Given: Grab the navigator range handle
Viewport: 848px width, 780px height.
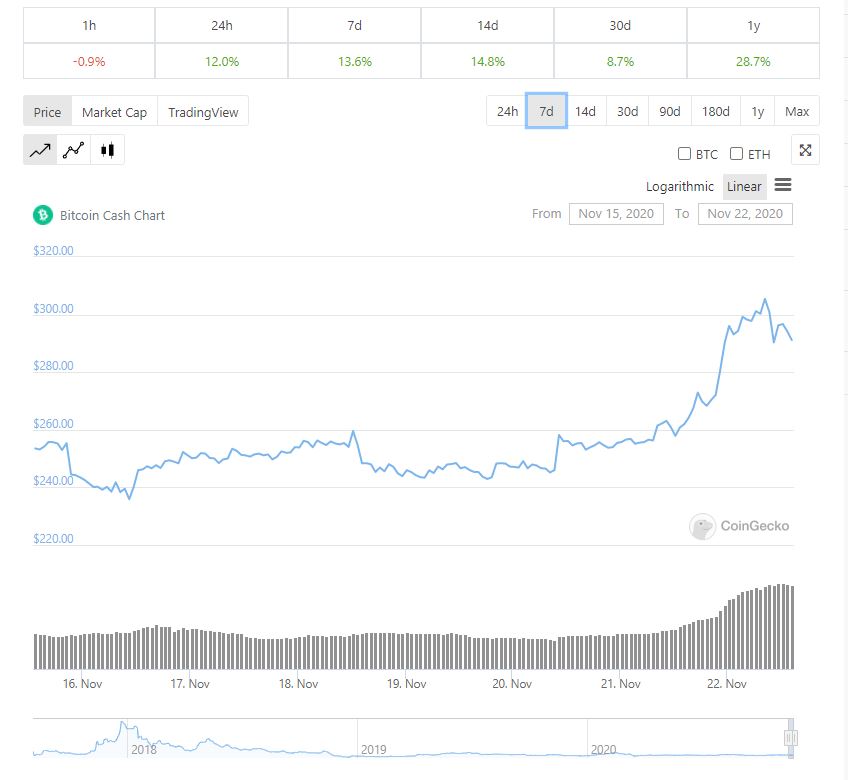Looking at the screenshot, I should tap(791, 738).
